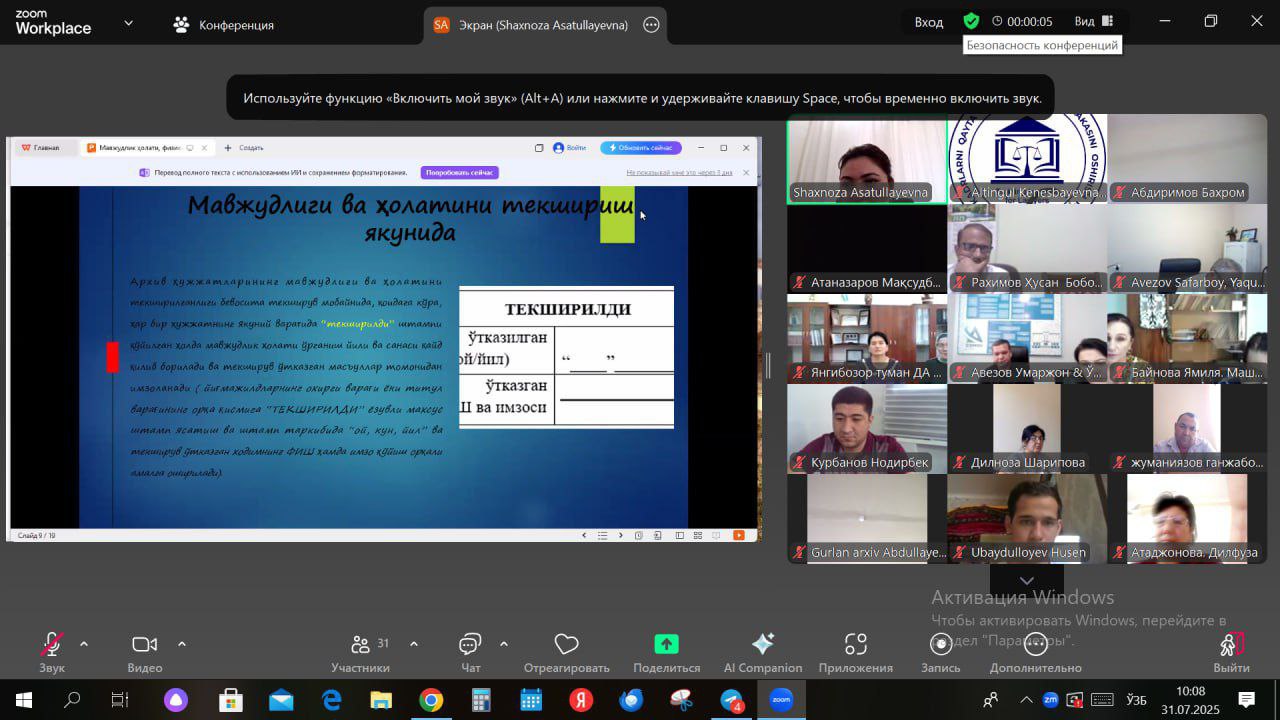Click the Leave meeting button
The width and height of the screenshot is (1280, 720).
click(1231, 645)
